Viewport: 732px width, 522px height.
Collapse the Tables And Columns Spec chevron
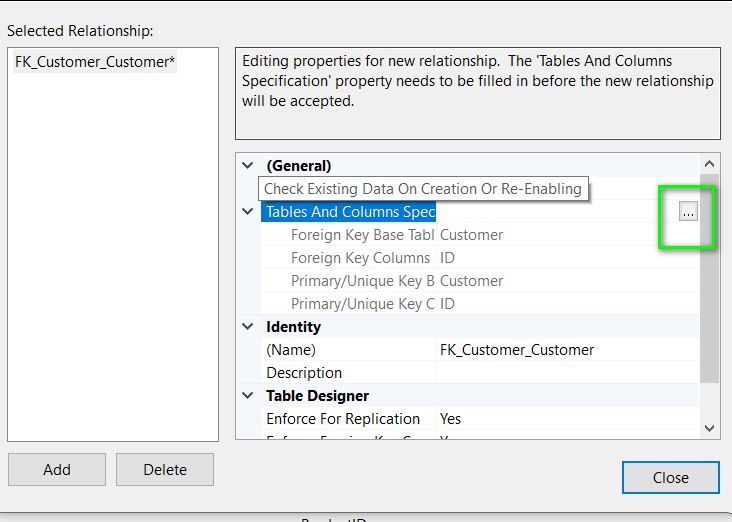(248, 212)
